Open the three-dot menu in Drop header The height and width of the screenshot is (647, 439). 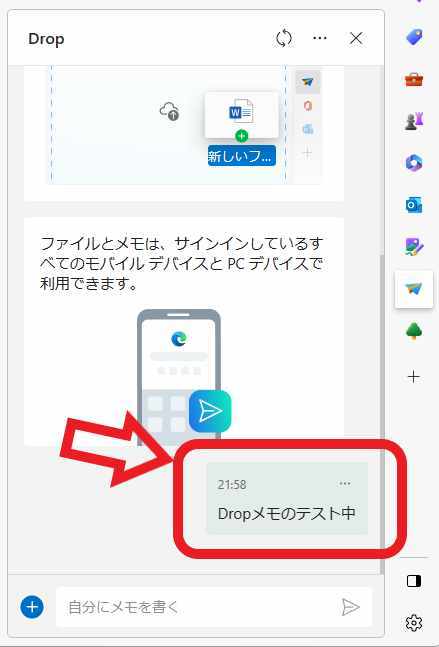320,38
